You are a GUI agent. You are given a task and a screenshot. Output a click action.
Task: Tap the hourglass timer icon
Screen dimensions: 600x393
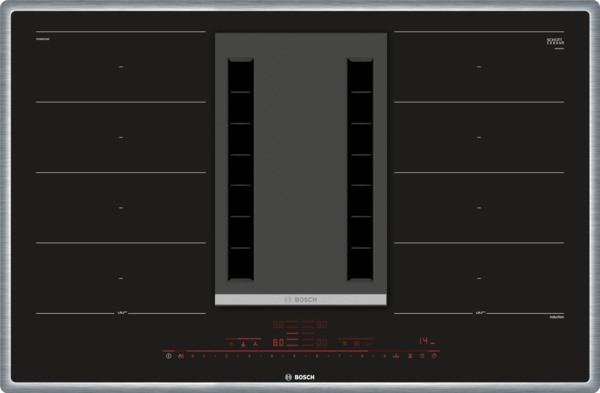point(410,356)
